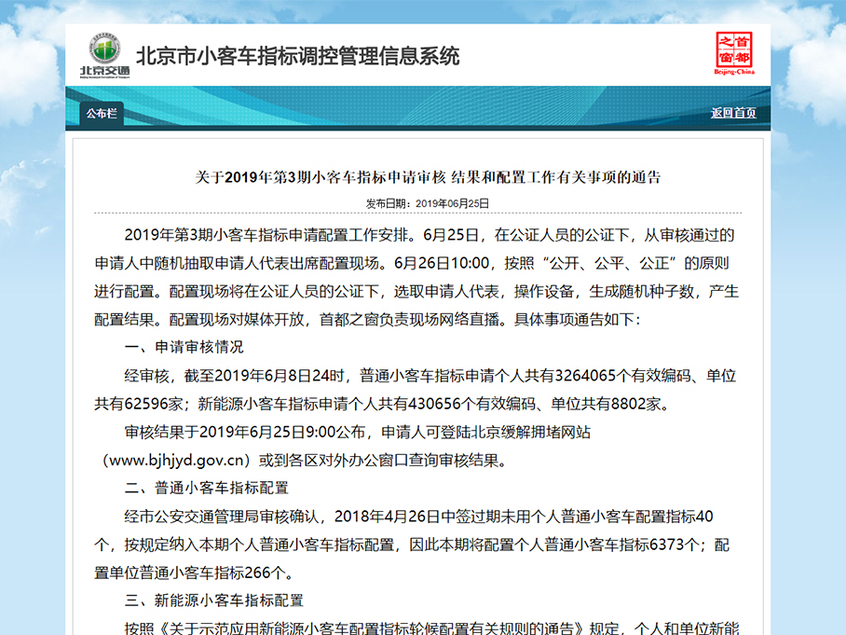Open the 公布栏 tab
846x635 pixels.
click(x=102, y=113)
